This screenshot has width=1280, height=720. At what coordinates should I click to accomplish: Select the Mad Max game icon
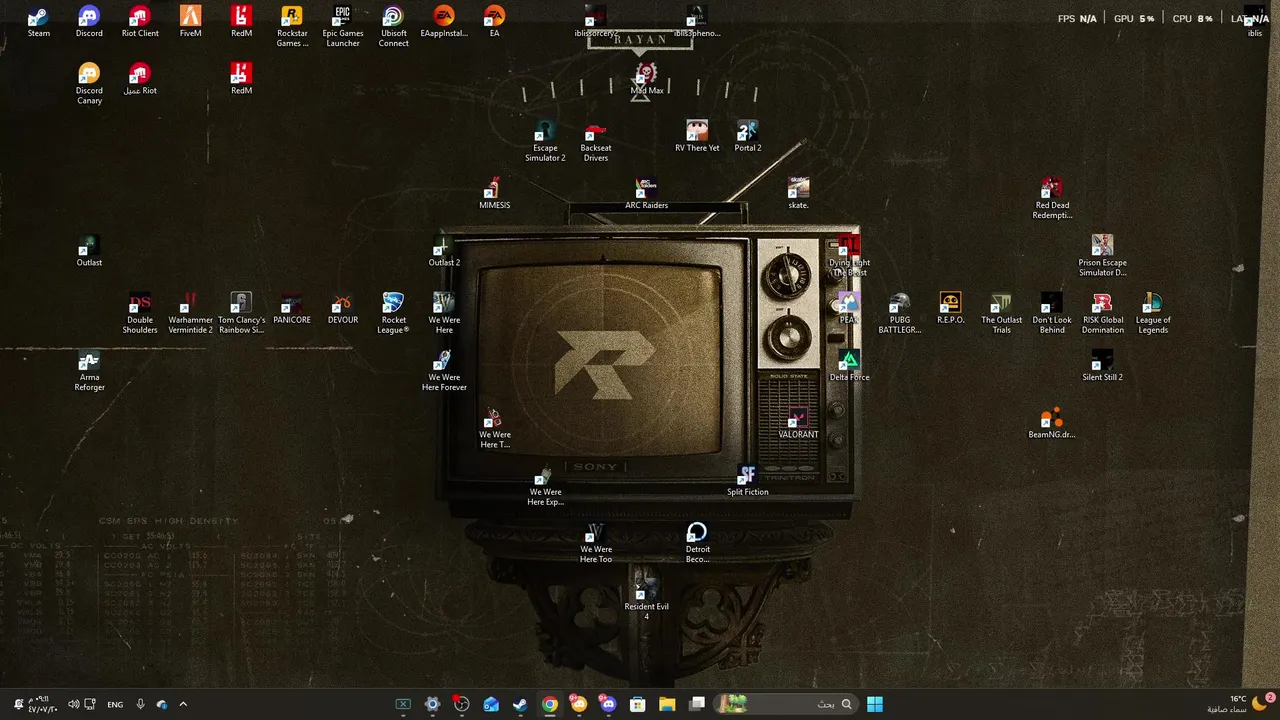pos(646,79)
